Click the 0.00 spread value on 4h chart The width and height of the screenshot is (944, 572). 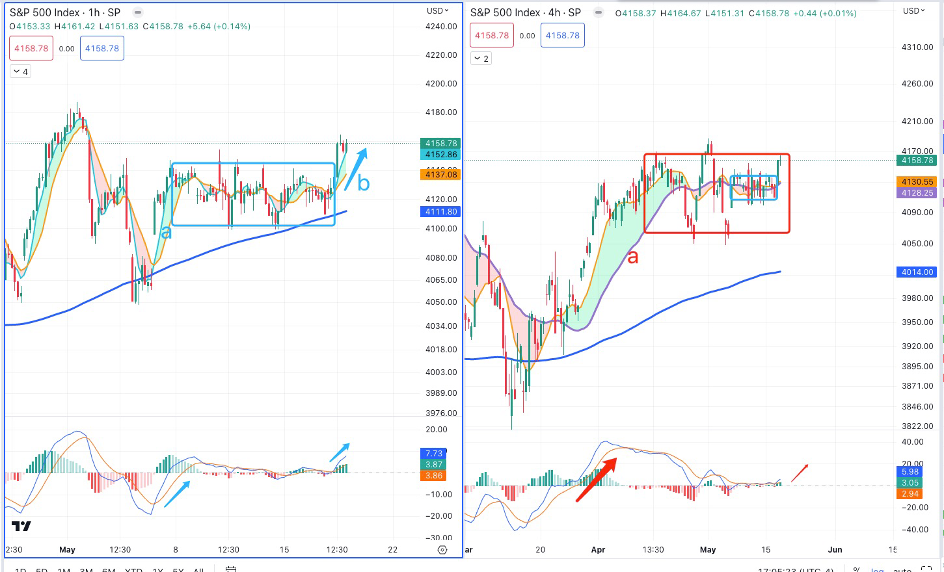(527, 36)
